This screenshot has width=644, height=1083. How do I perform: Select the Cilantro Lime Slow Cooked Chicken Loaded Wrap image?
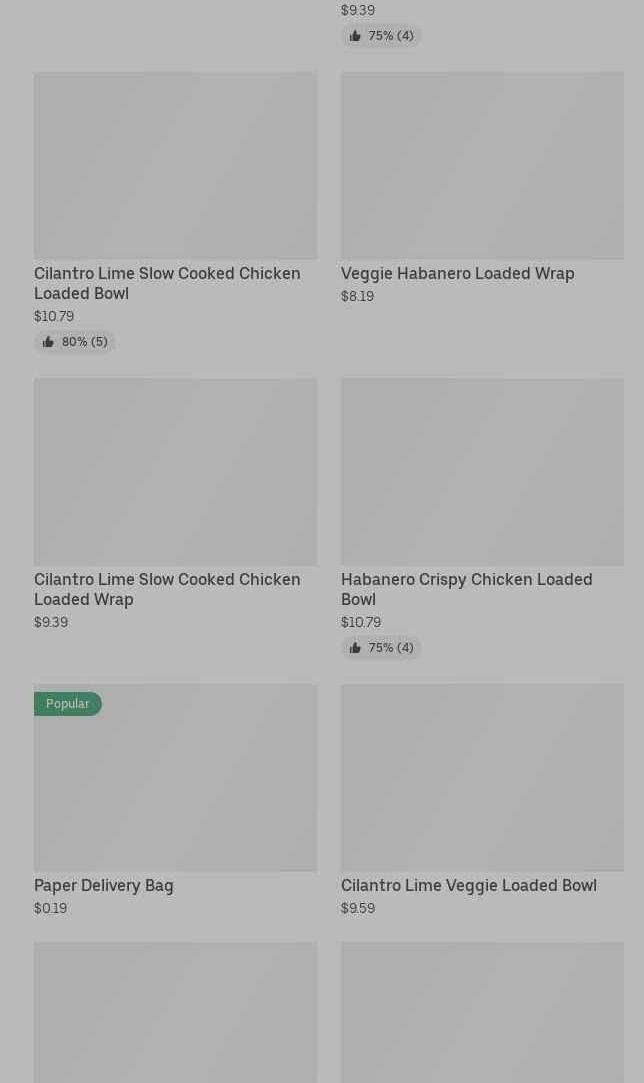(175, 471)
